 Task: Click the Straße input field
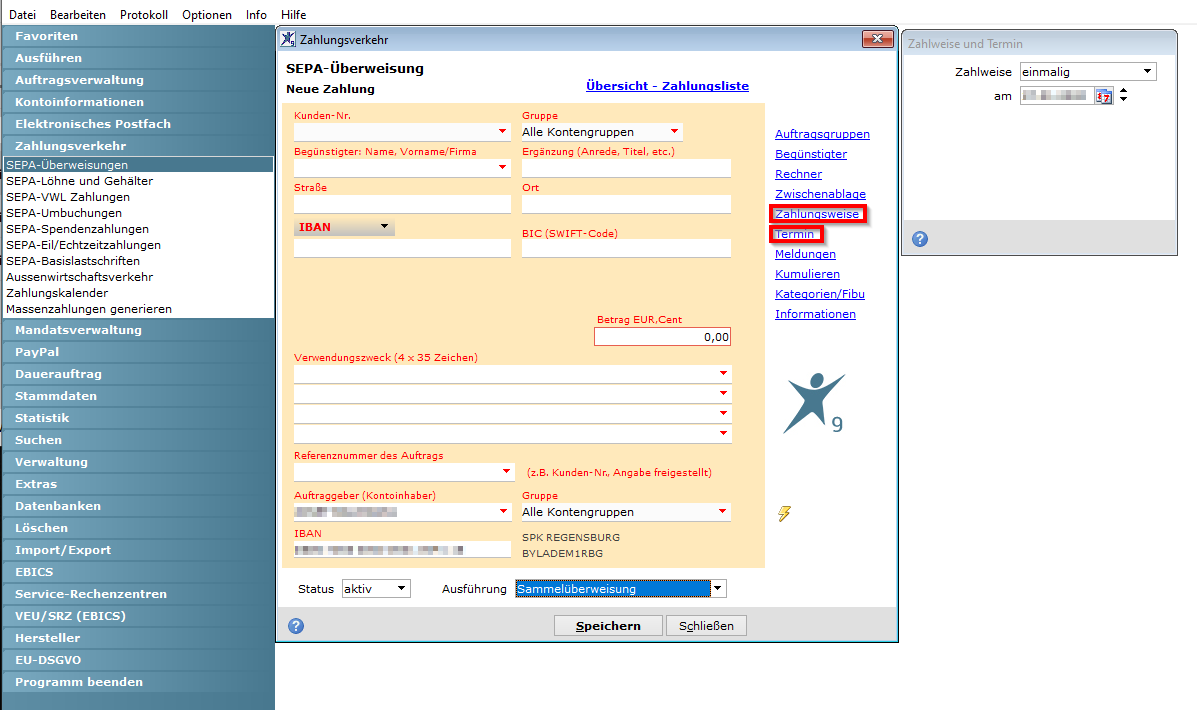[x=402, y=204]
